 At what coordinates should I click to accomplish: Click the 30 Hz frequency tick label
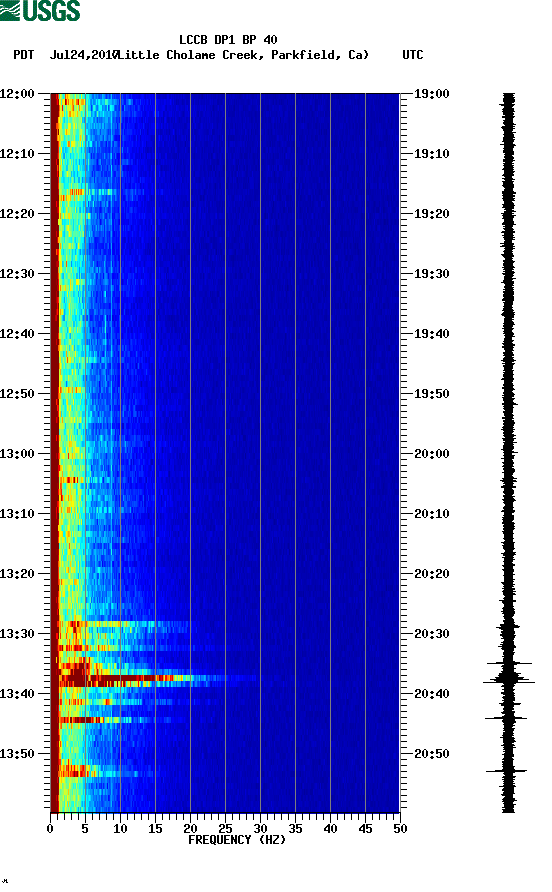(260, 829)
